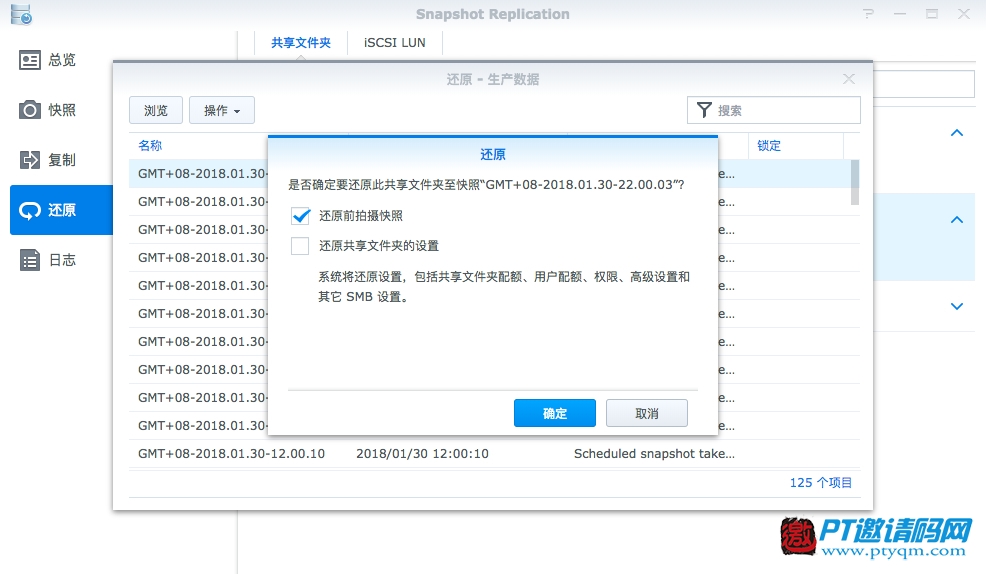Switch to the iSCSI LUN tab
Image resolution: width=986 pixels, height=574 pixels.
click(395, 43)
